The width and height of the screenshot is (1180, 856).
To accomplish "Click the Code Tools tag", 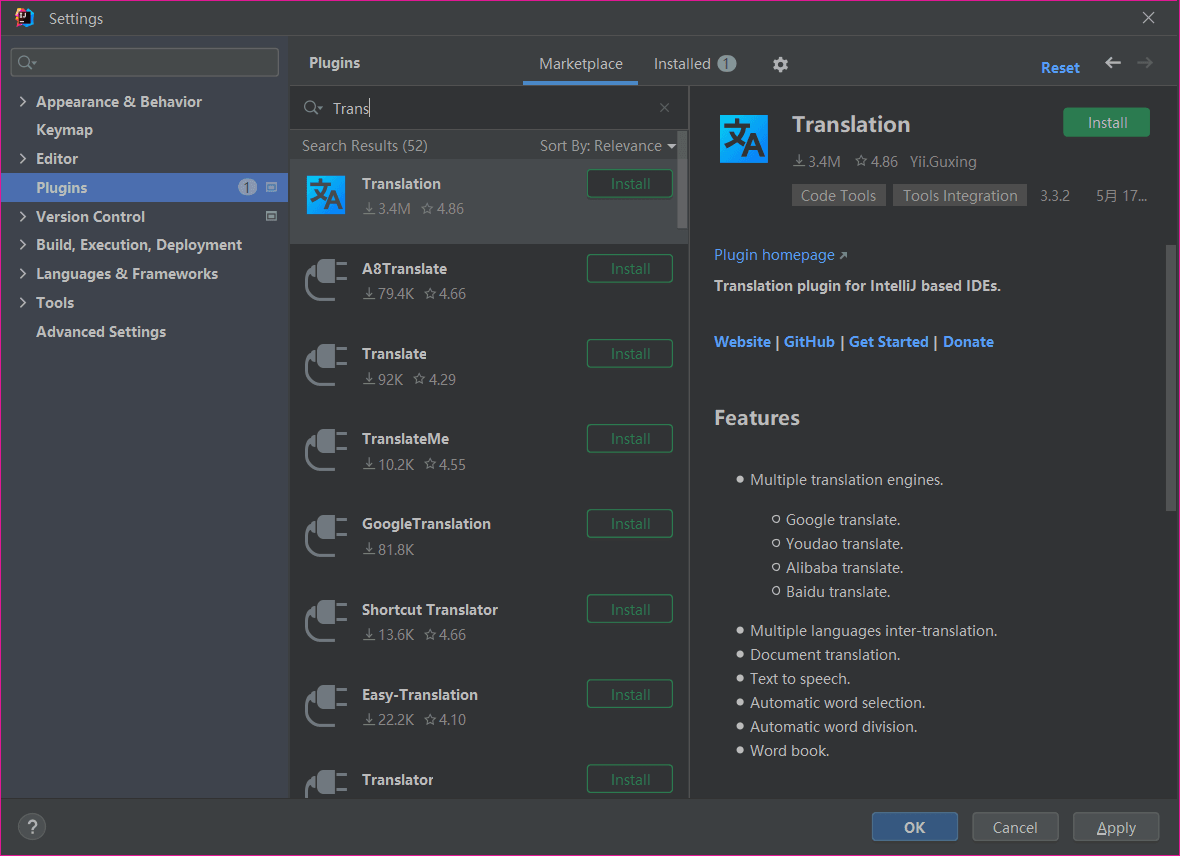I will coord(838,196).
